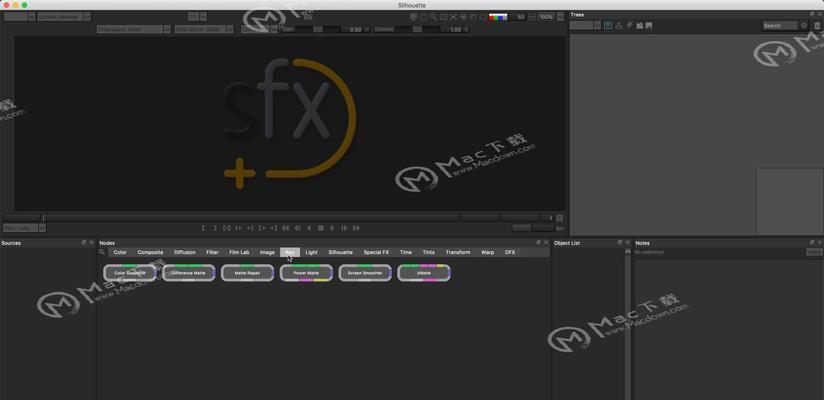Choose the Power Matte node
The image size is (824, 400).
click(306, 273)
